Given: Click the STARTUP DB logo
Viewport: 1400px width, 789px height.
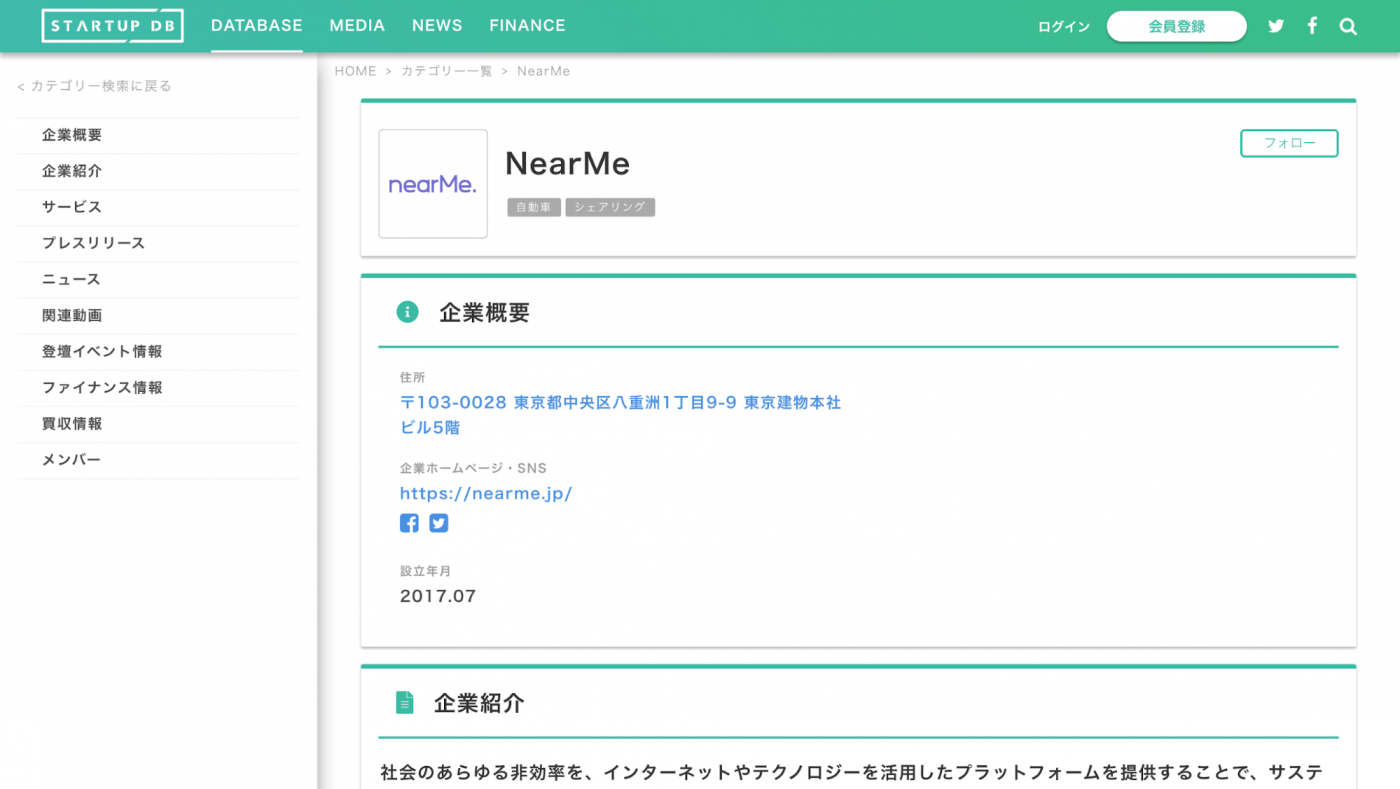Looking at the screenshot, I should pyautogui.click(x=112, y=25).
